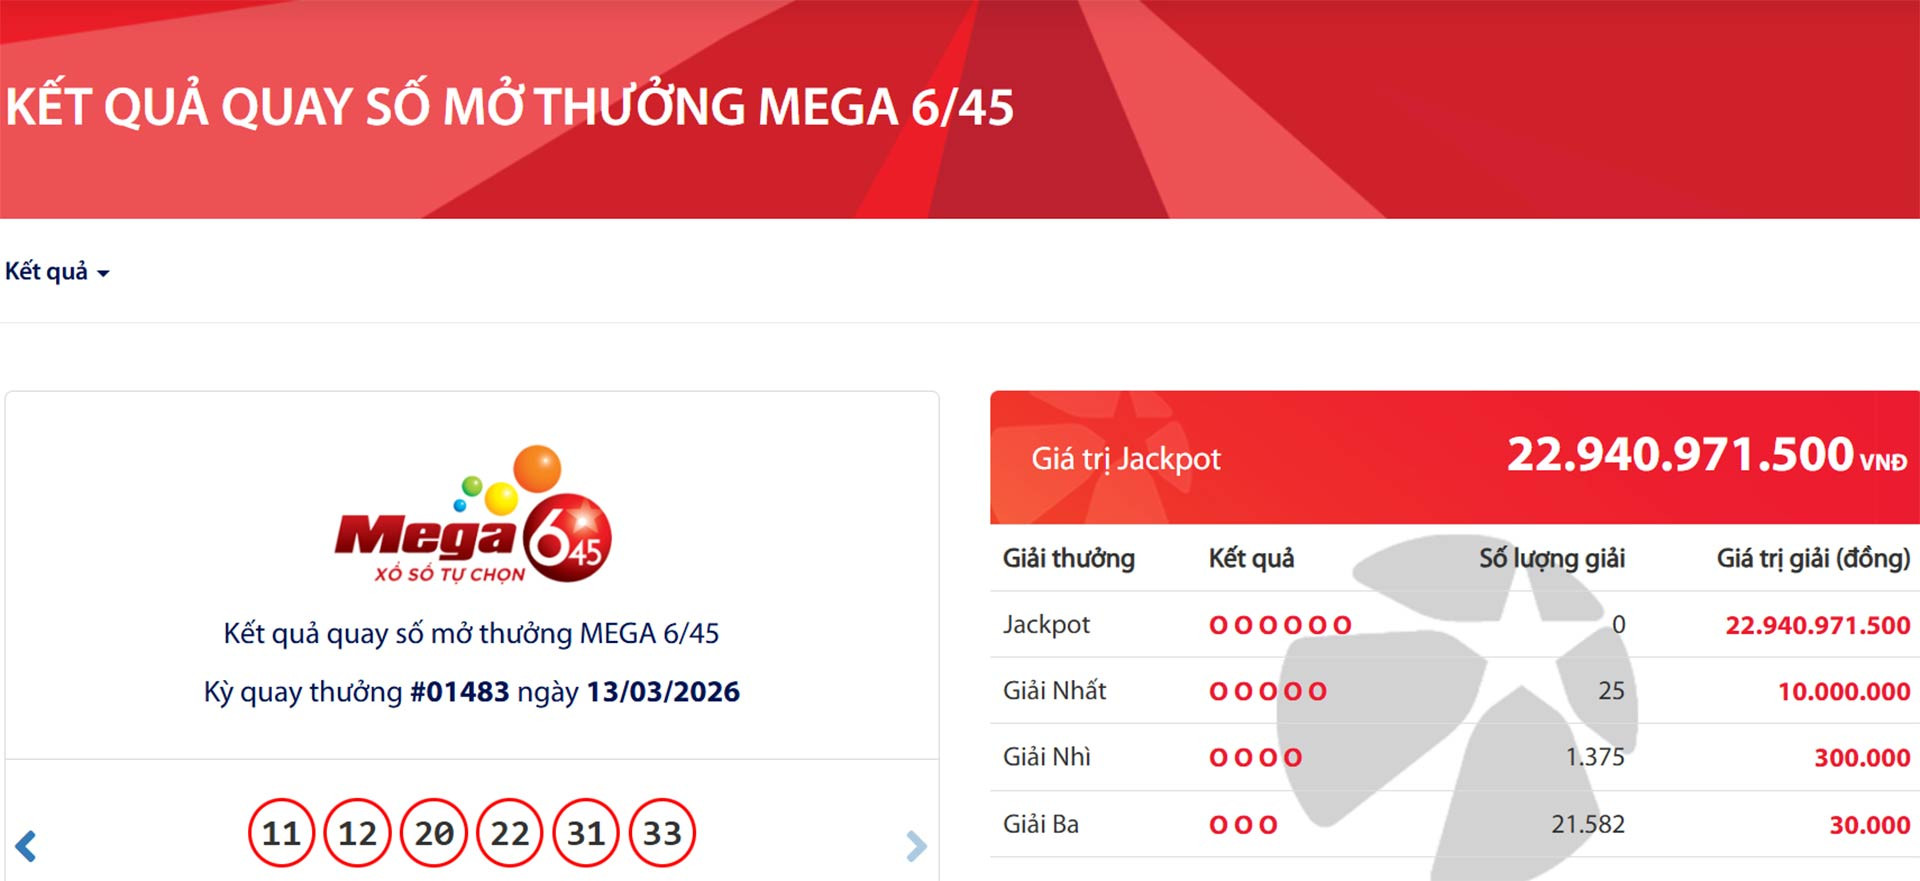Click the number 33 result ball
This screenshot has width=1920, height=881.
tap(662, 833)
